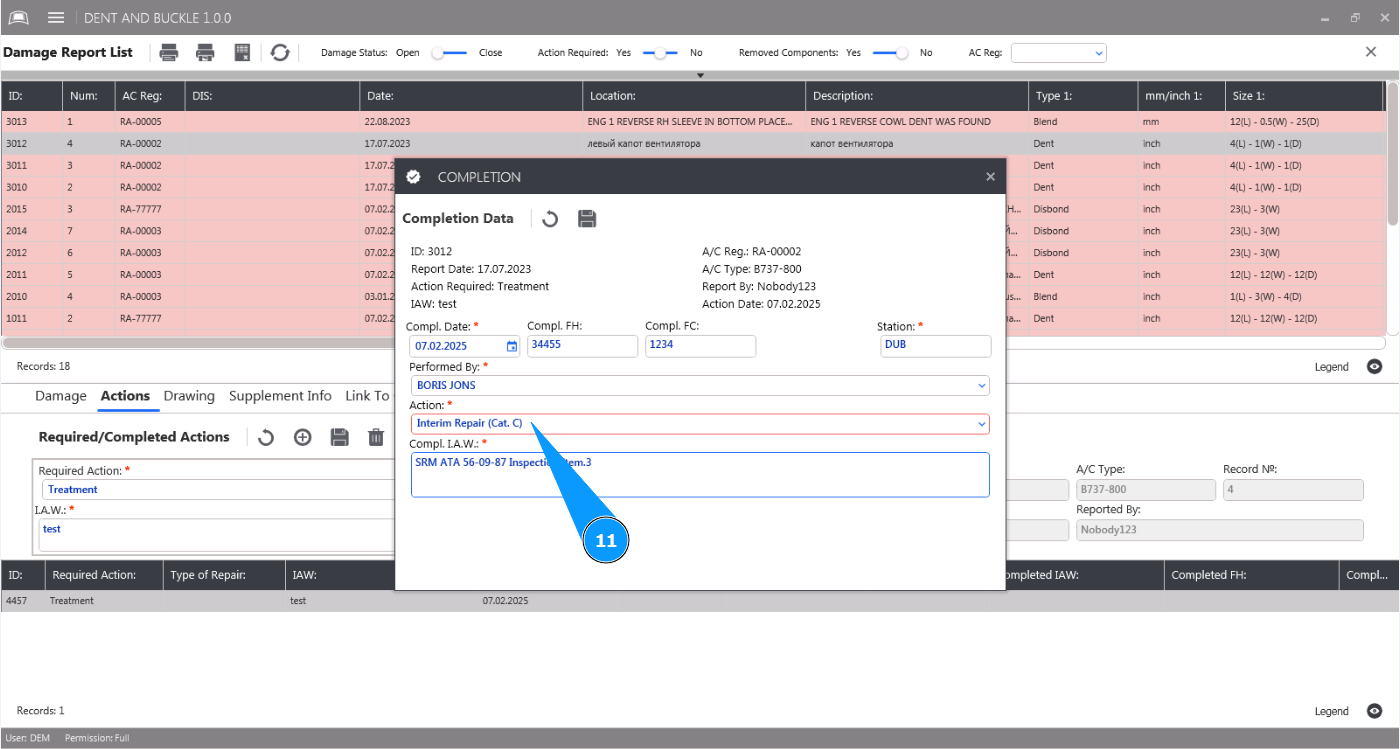The height and width of the screenshot is (749, 1400).
Task: Open the Drawing tab
Action: (x=189, y=396)
